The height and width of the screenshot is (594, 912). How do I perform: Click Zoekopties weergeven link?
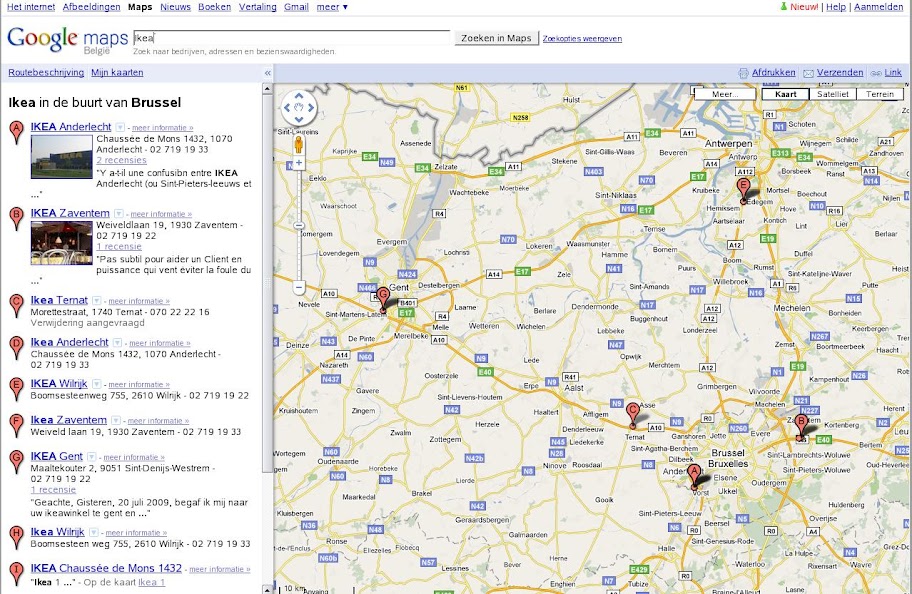pyautogui.click(x=582, y=38)
